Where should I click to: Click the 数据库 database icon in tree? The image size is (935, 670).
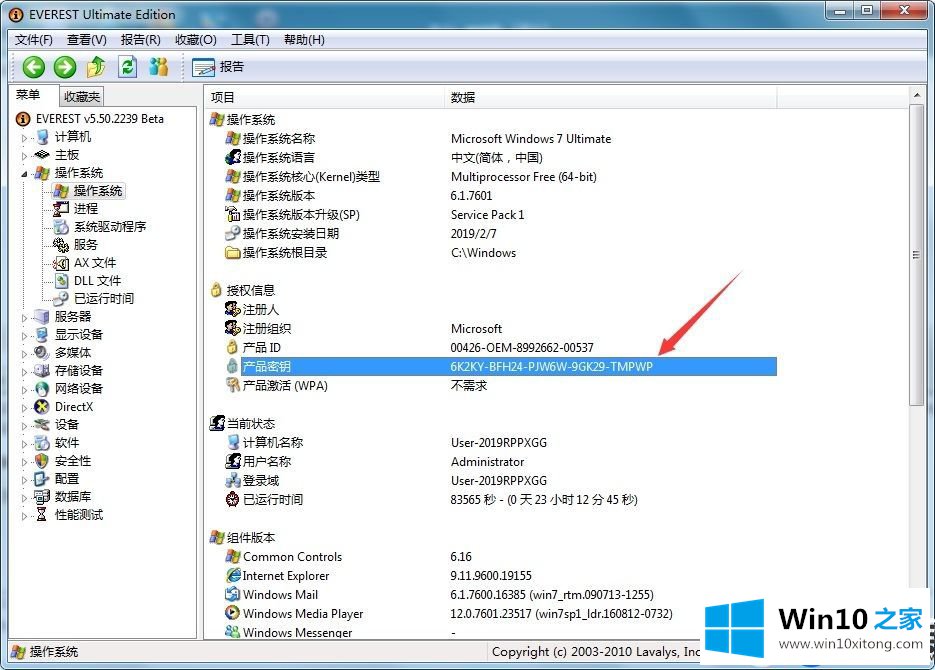[42, 497]
